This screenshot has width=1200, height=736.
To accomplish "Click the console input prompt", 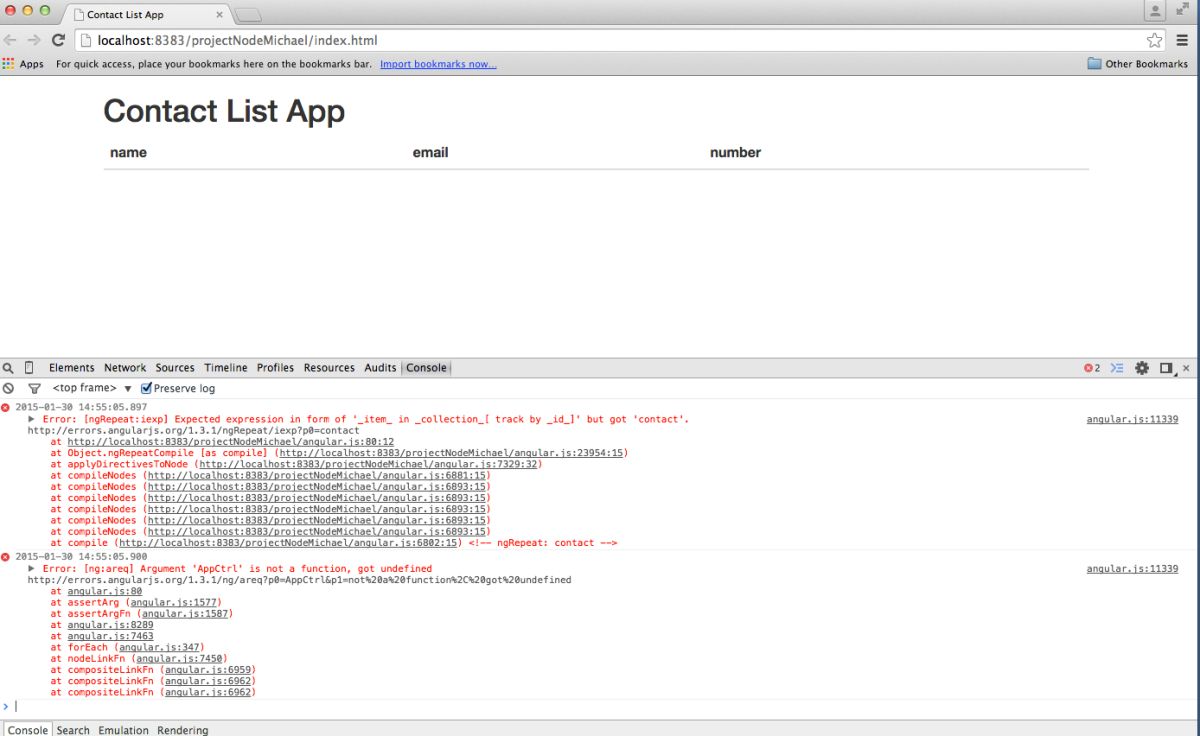I will coord(600,706).
